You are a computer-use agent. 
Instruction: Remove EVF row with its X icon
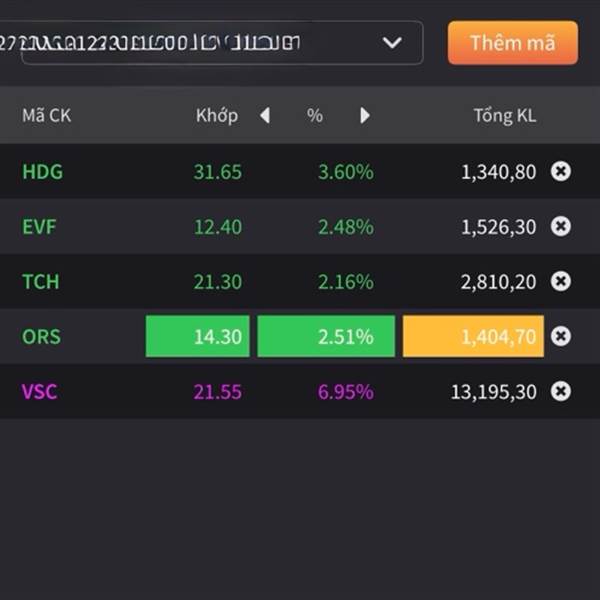[x=561, y=226]
